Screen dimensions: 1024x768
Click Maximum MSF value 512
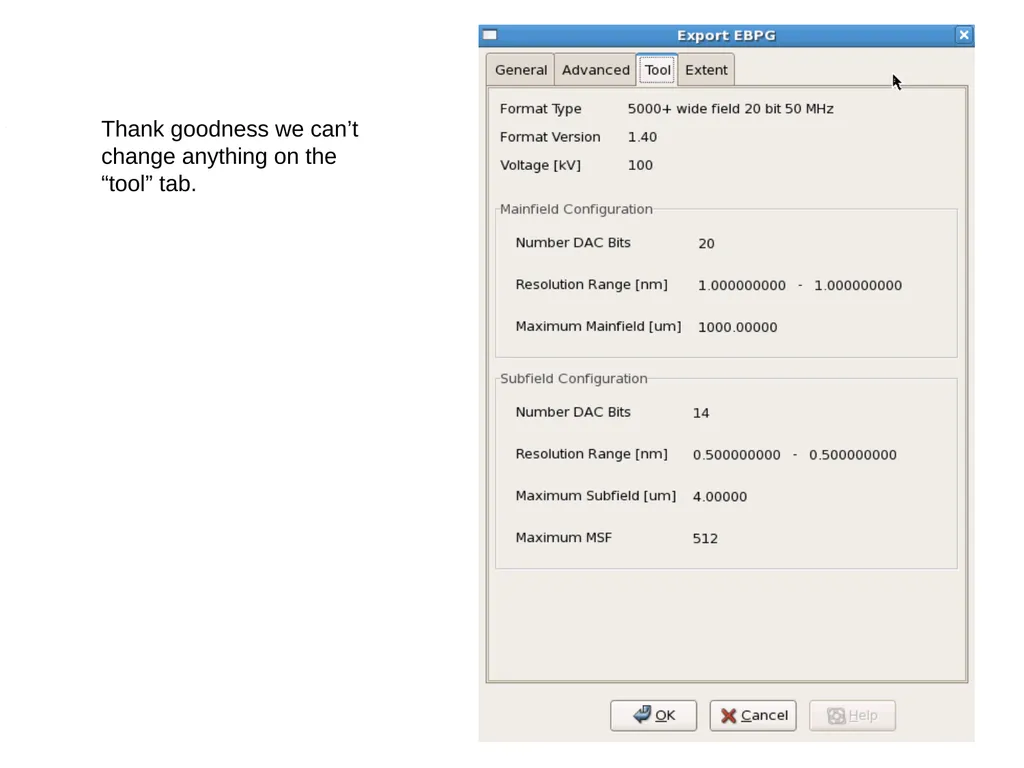pos(705,538)
